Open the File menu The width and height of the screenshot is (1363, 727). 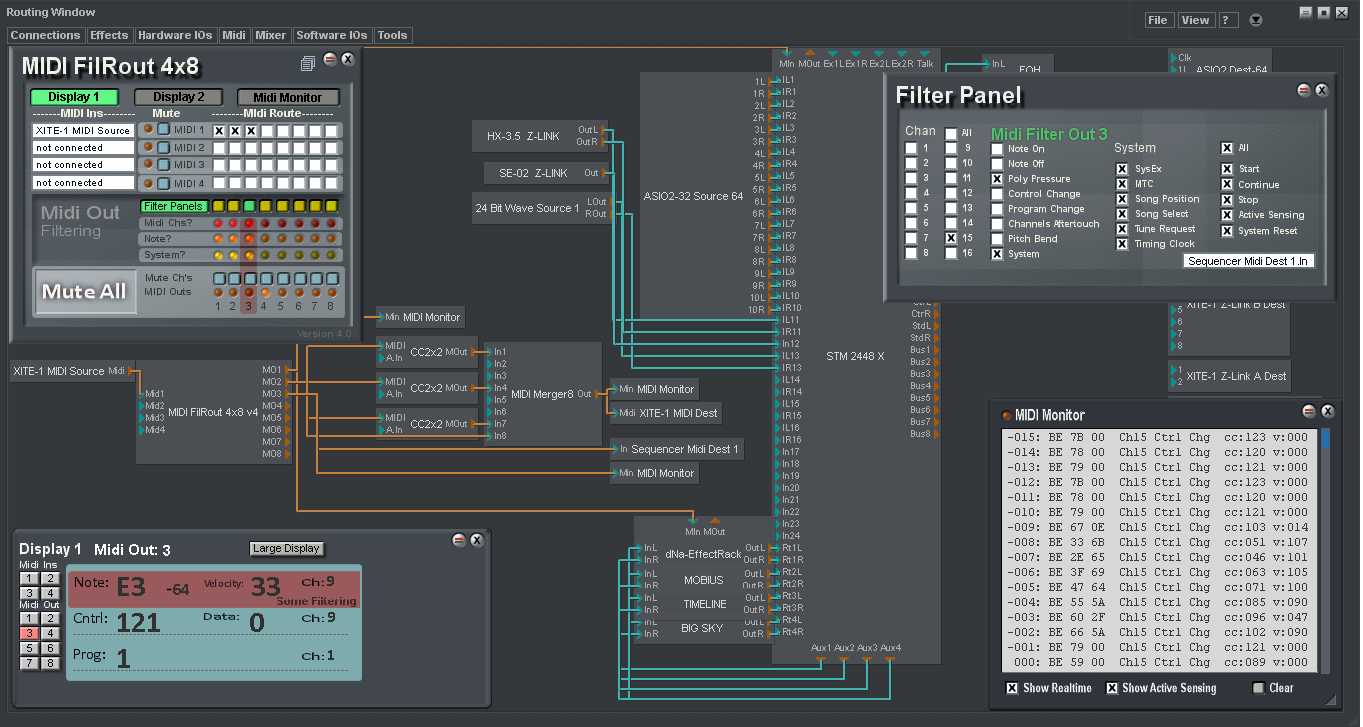click(x=1158, y=20)
